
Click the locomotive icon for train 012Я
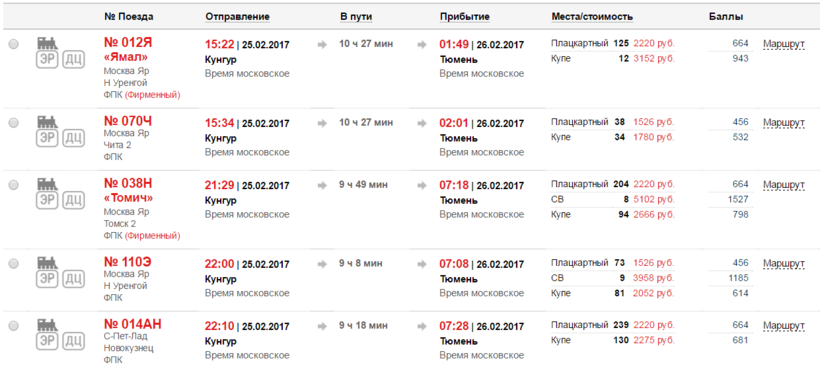tap(47, 43)
